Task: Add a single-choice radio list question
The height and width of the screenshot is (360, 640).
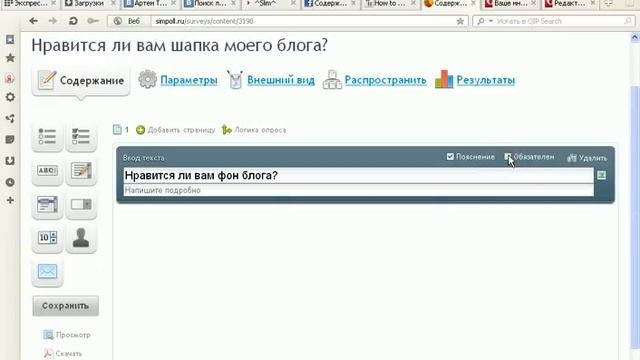Action: 47,137
